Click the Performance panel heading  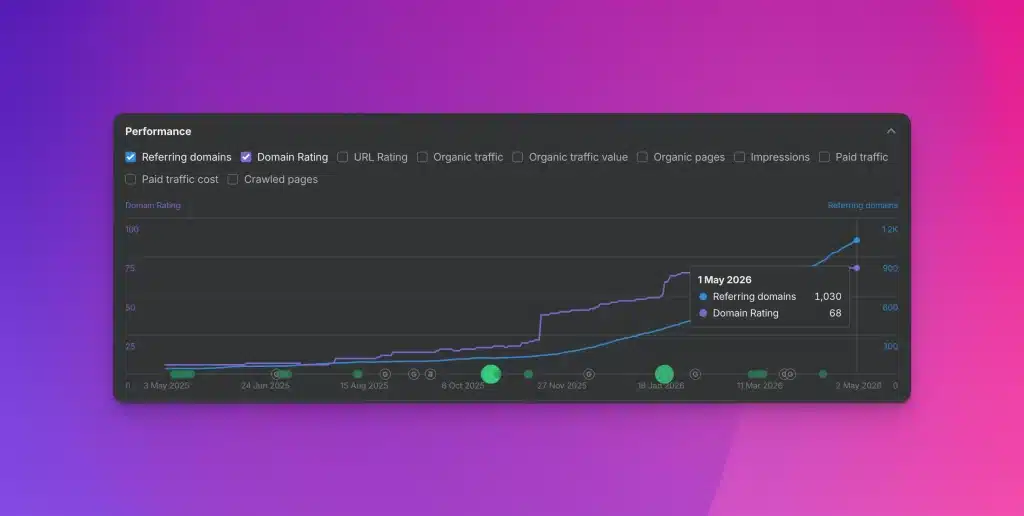pos(158,131)
